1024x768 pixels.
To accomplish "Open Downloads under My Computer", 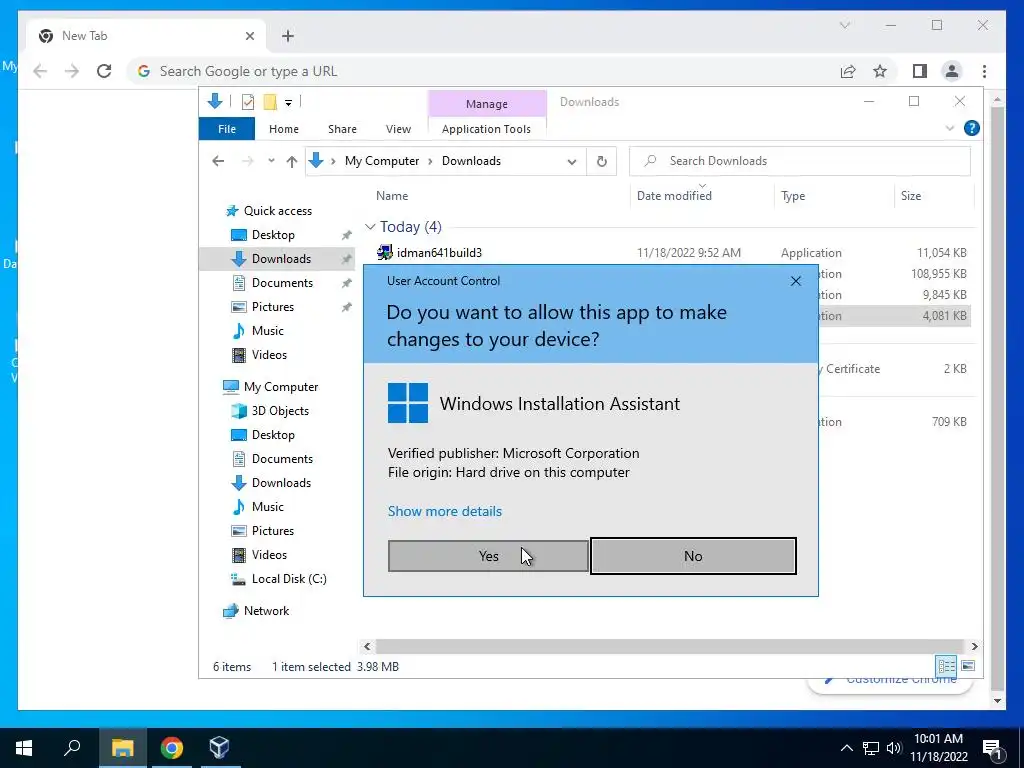I will 281,483.
